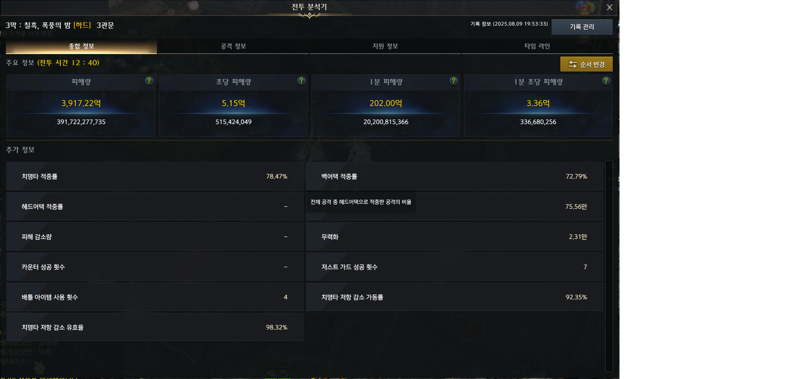Select the 치명타 적중률 stat row
The image size is (800, 379).
[x=155, y=176]
